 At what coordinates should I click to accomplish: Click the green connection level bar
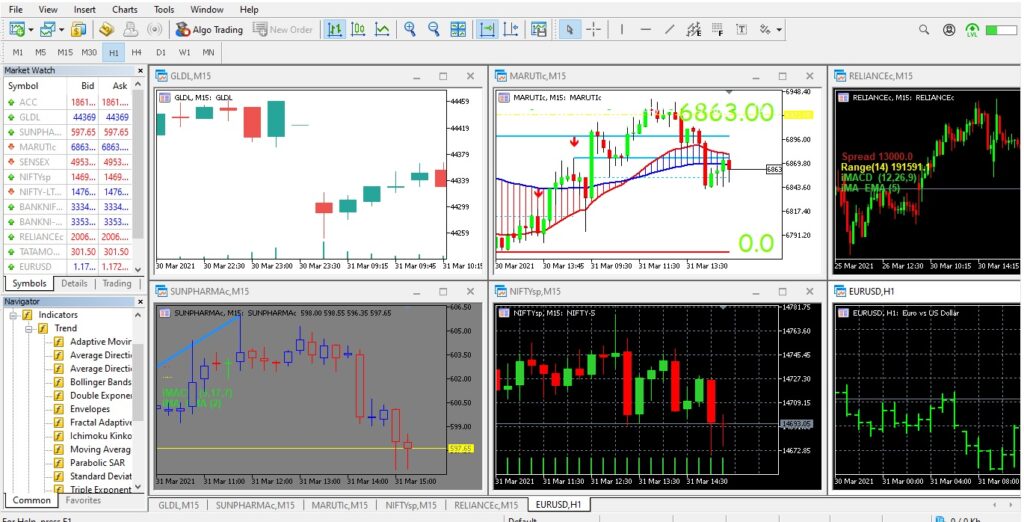pos(1001,30)
